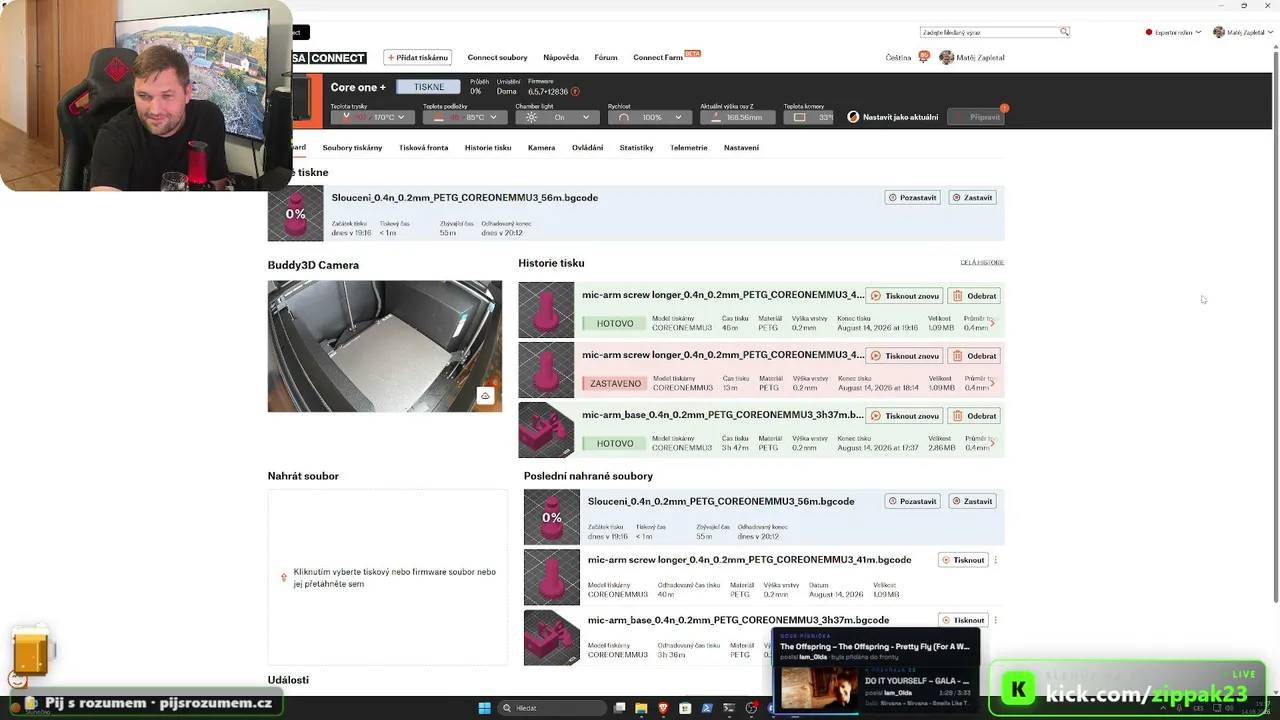Open Fórum in top navigation
Image resolution: width=1280 pixels, height=720 pixels.
pyautogui.click(x=606, y=58)
